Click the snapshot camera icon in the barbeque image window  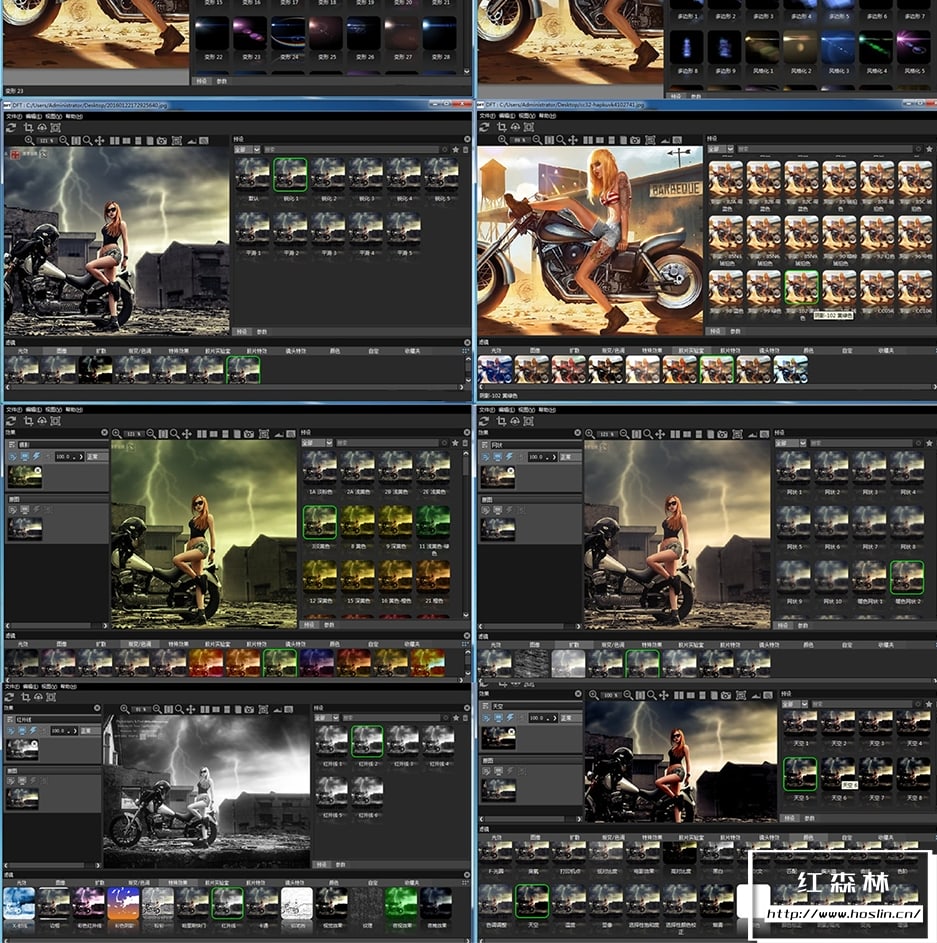[x=634, y=140]
